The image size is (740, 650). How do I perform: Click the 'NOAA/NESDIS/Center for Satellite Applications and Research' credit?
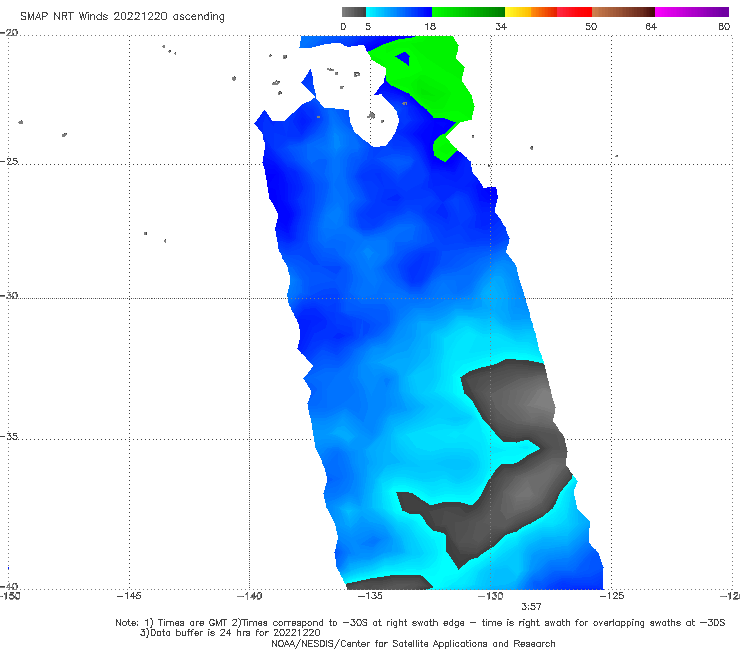(413, 644)
